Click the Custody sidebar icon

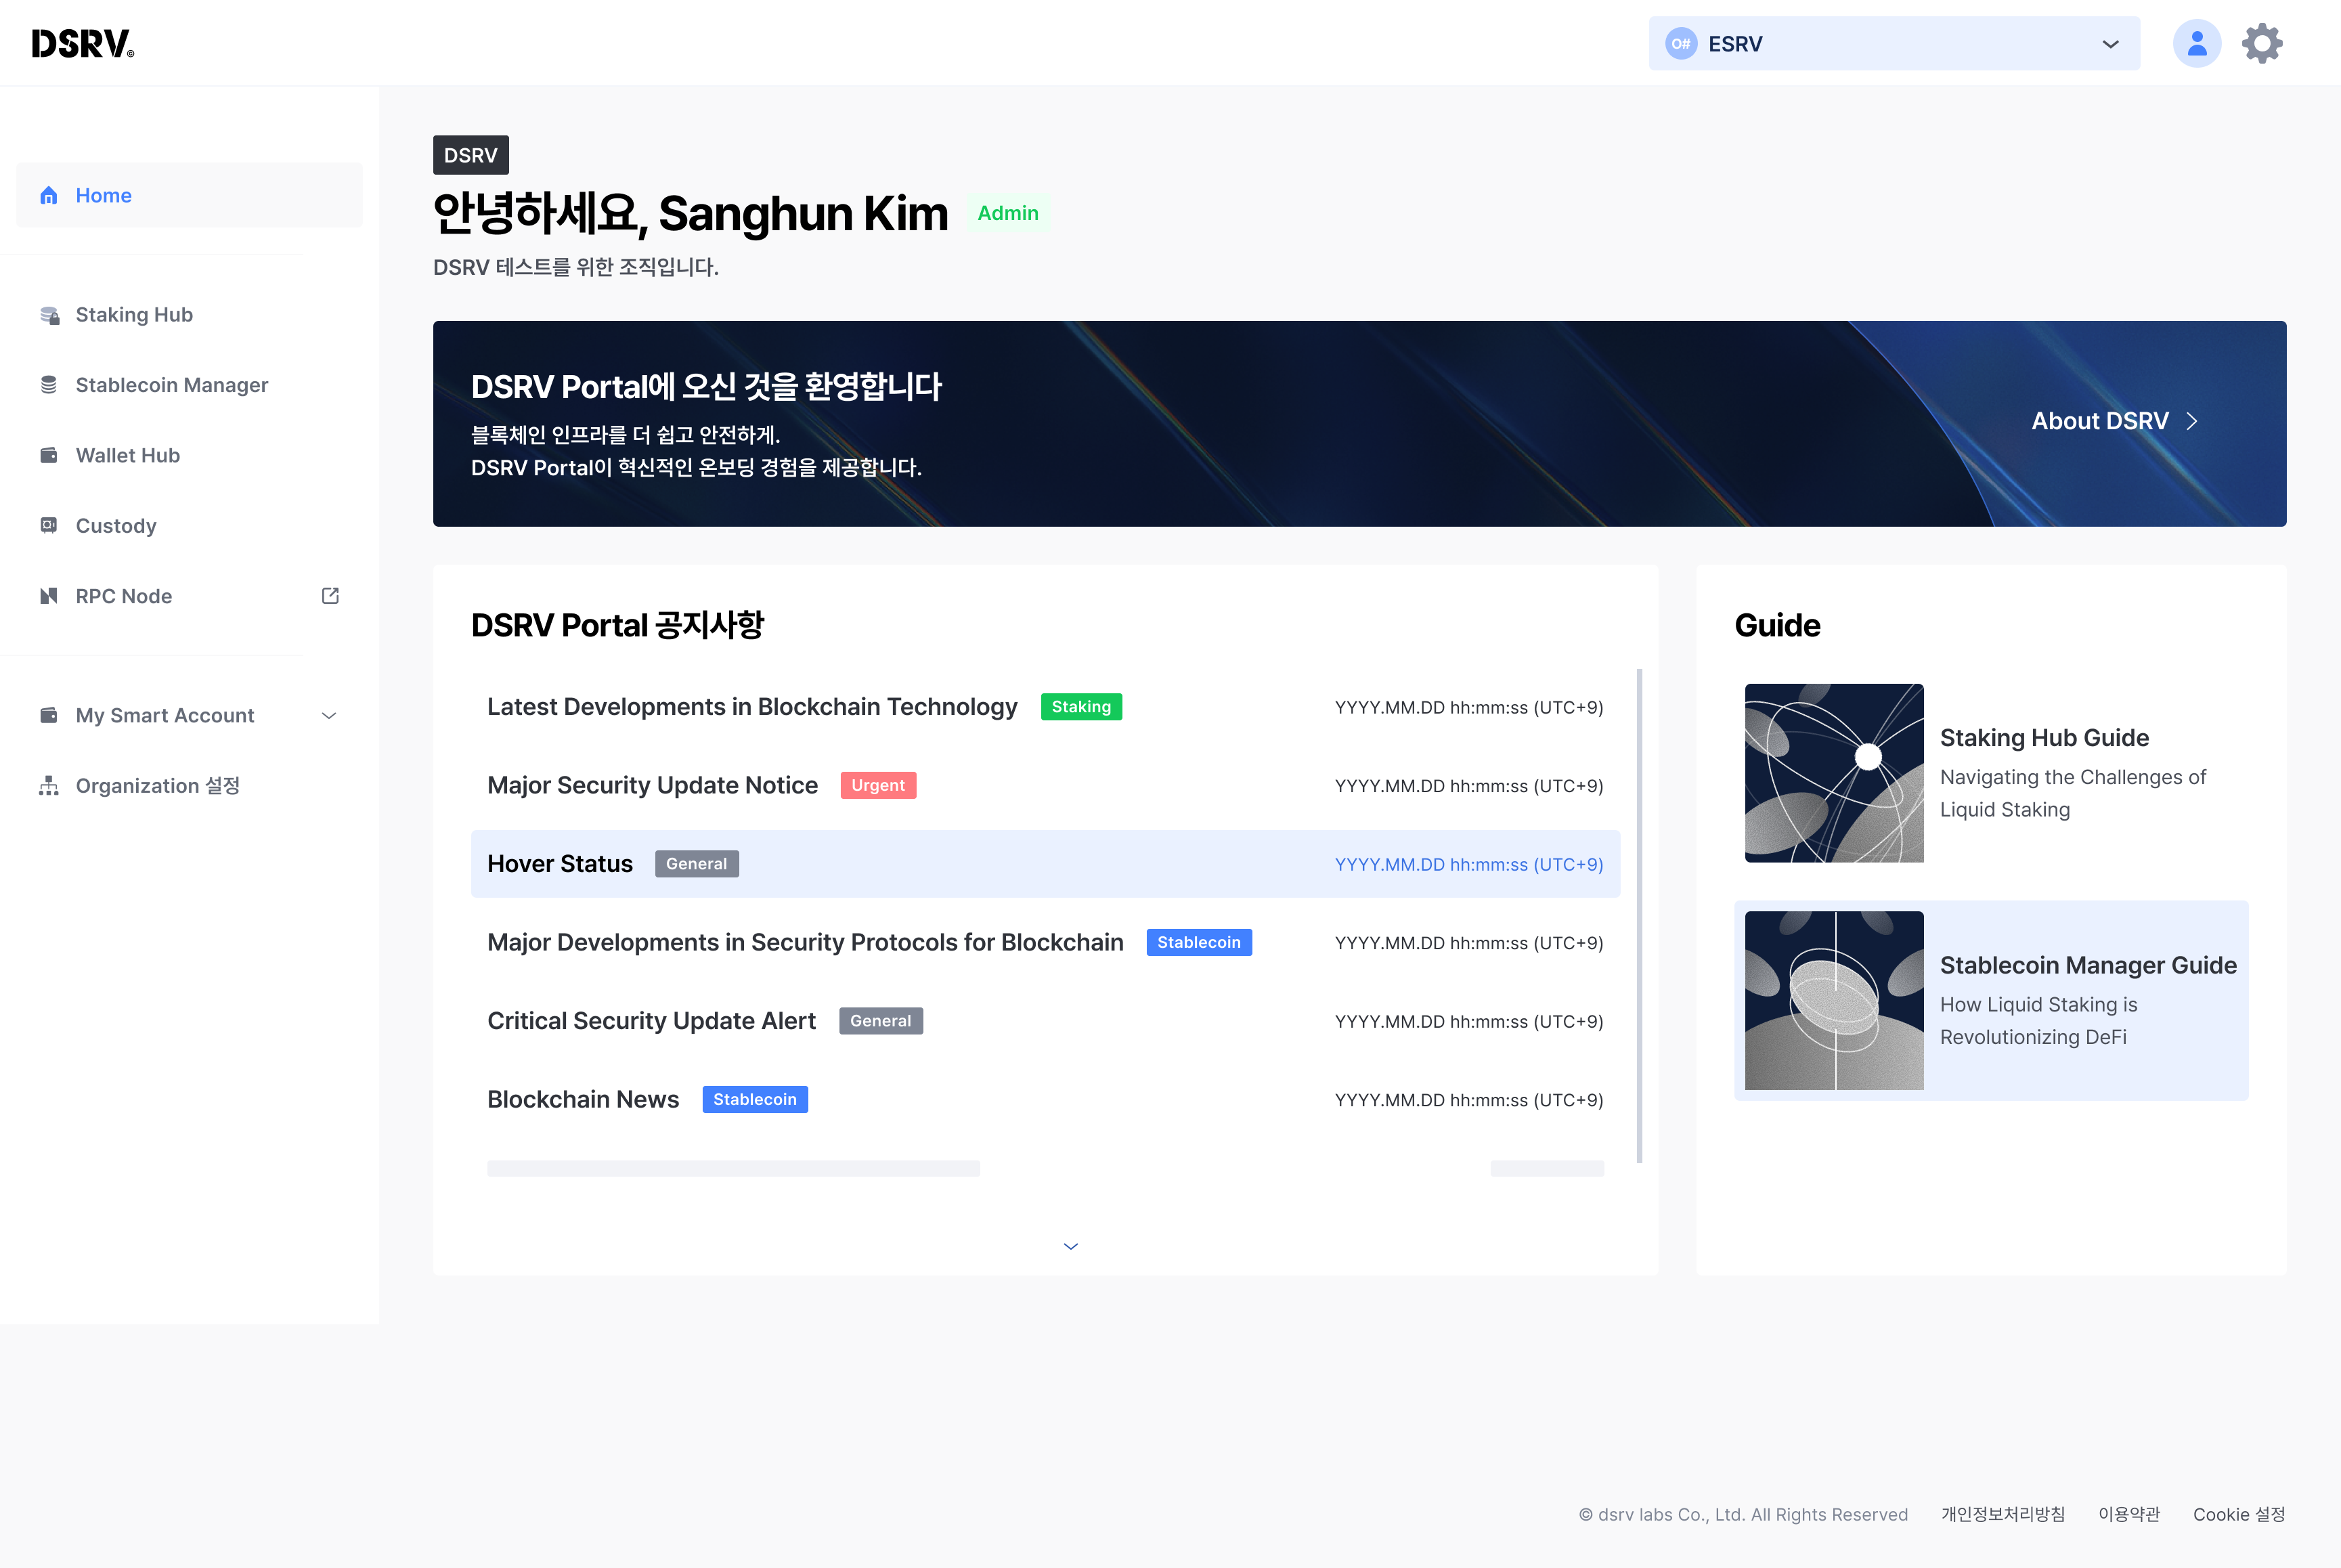49,525
